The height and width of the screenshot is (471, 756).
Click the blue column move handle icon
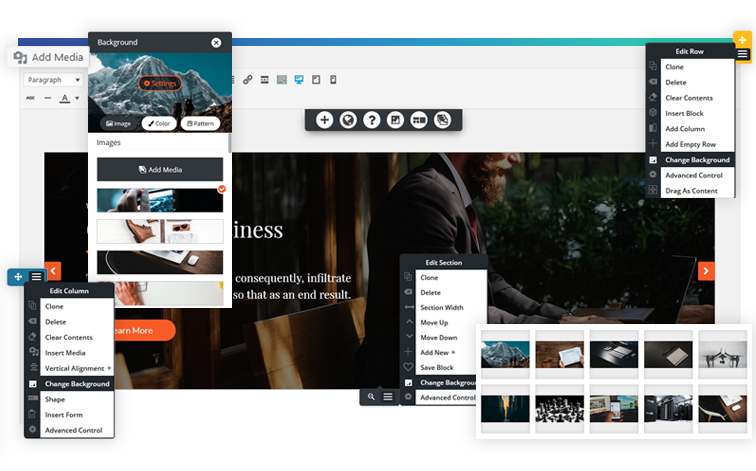(x=18, y=277)
